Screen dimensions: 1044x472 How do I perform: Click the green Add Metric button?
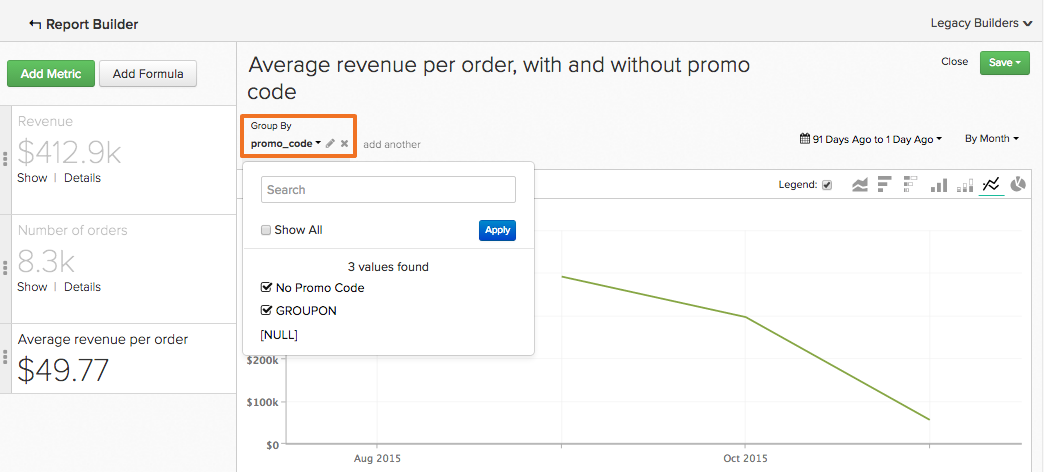click(51, 73)
